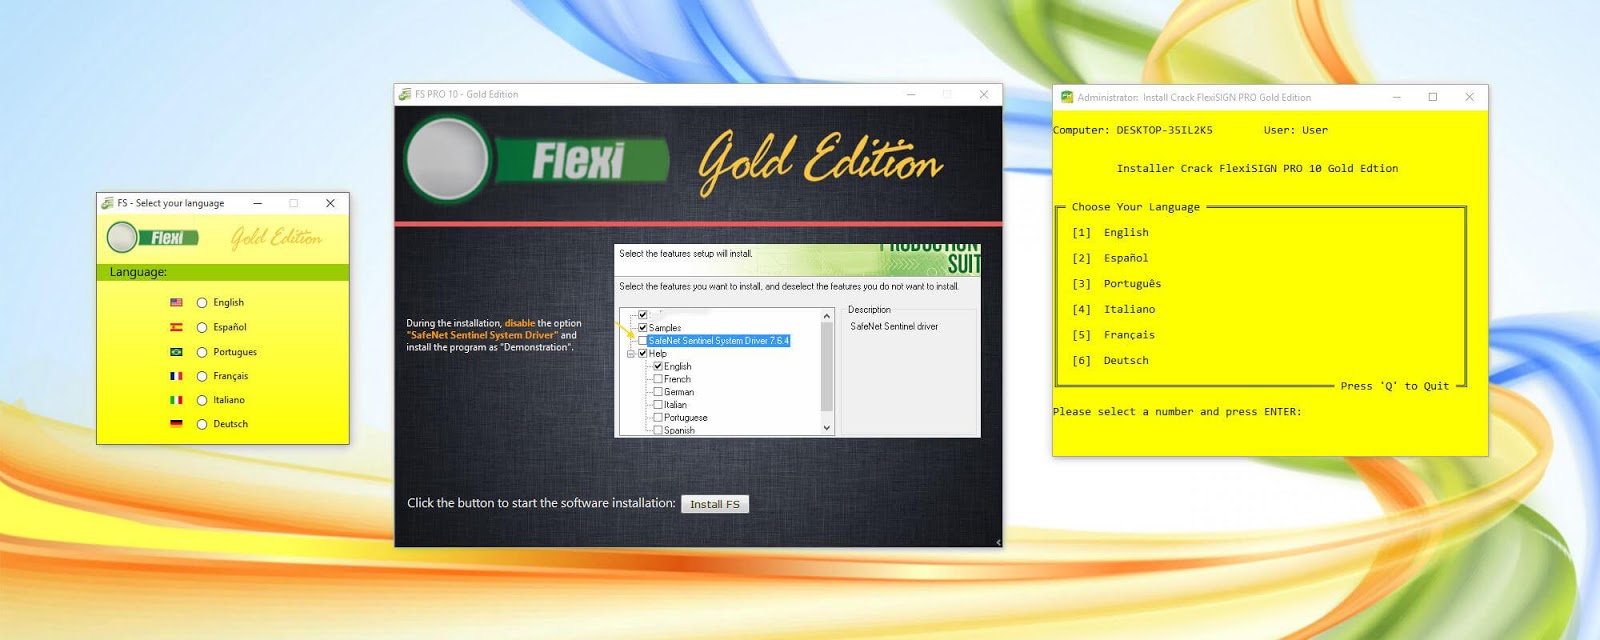1600x640 pixels.
Task: Click the '[3] Português' console option
Action: (x=1116, y=284)
